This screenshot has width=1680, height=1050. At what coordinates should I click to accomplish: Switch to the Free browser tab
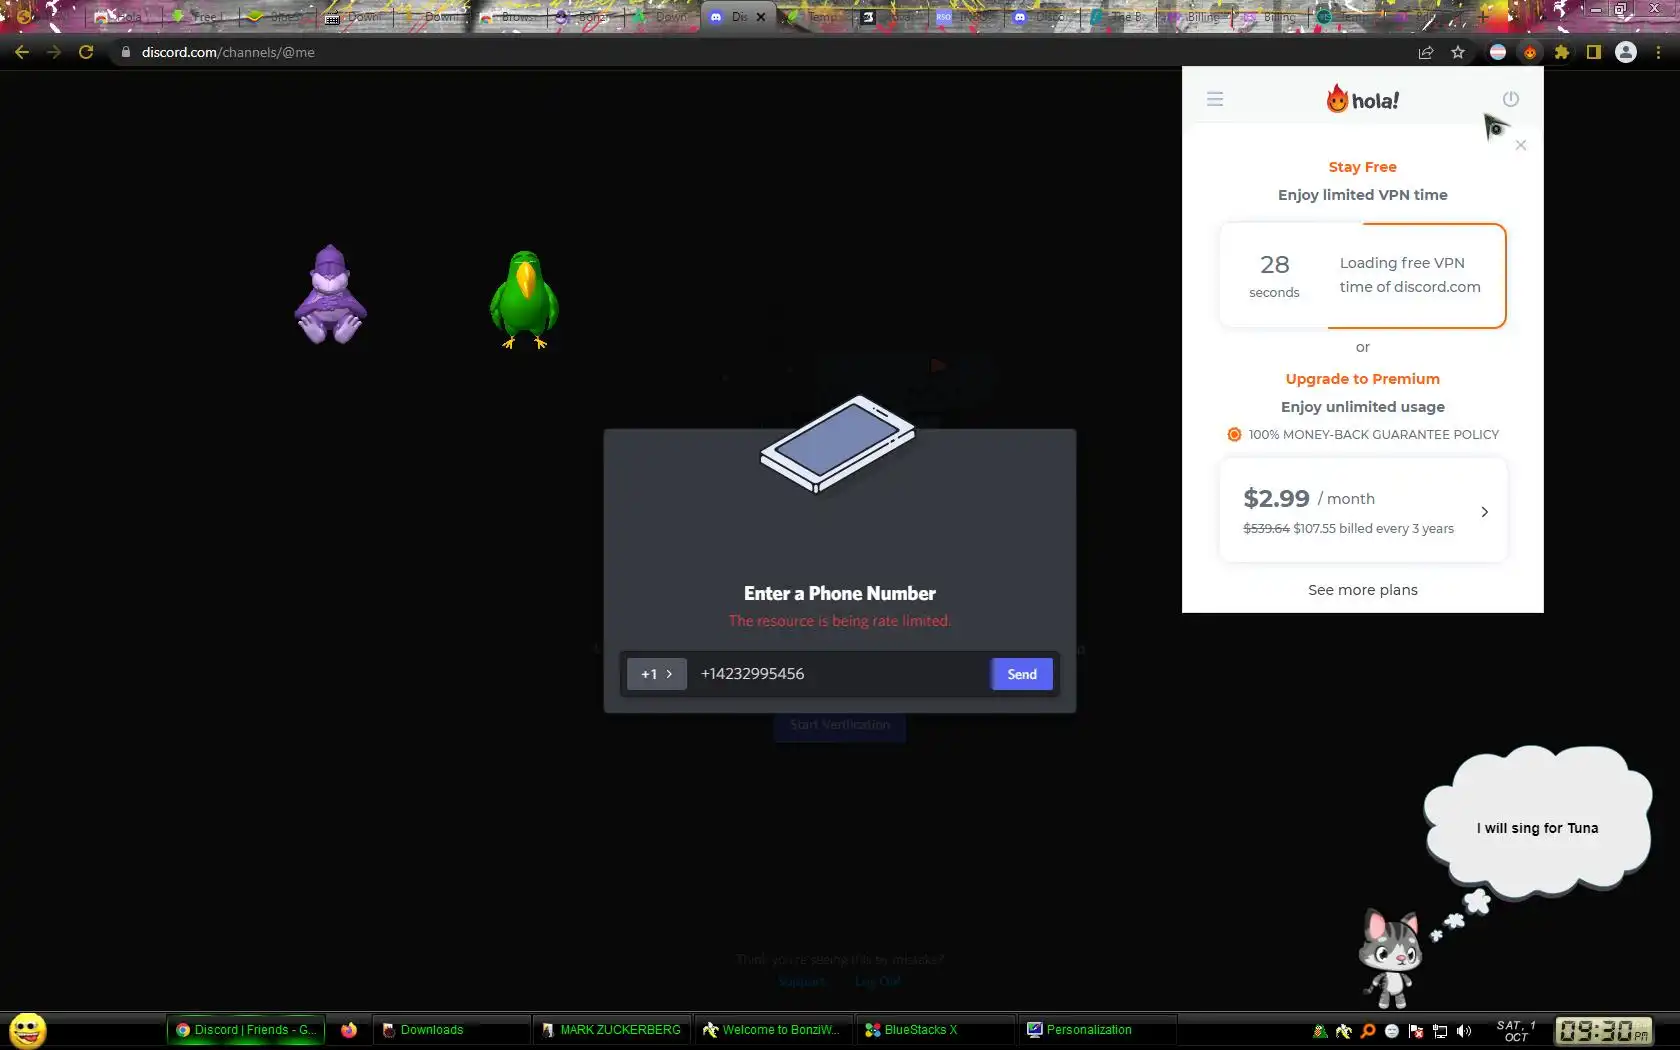199,17
